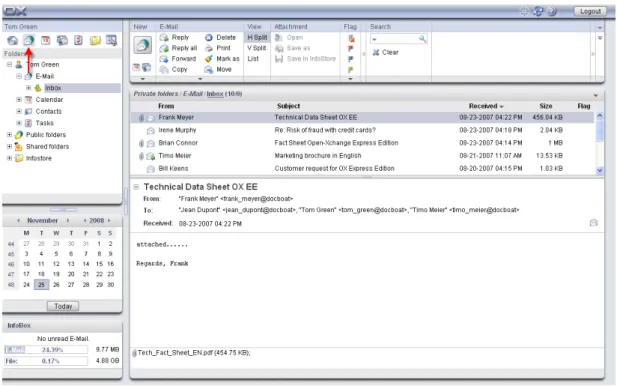Select the Inbox folder in the tree
The image size is (617, 386).
53,88
